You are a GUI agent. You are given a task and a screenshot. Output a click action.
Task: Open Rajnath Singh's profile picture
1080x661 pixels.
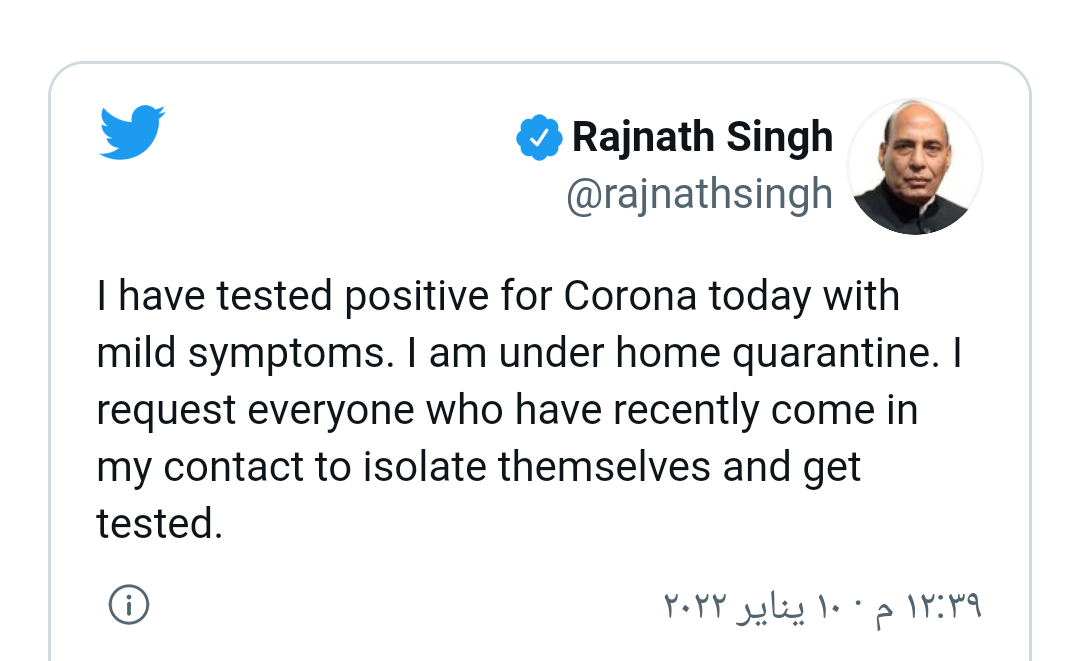[915, 166]
